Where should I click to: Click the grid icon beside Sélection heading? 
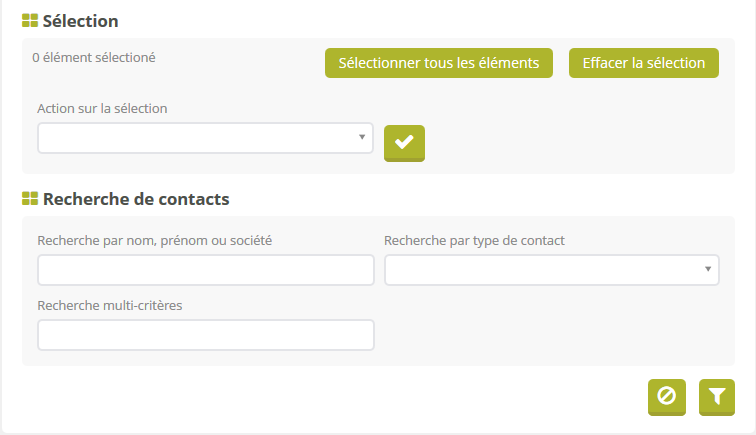(30, 21)
